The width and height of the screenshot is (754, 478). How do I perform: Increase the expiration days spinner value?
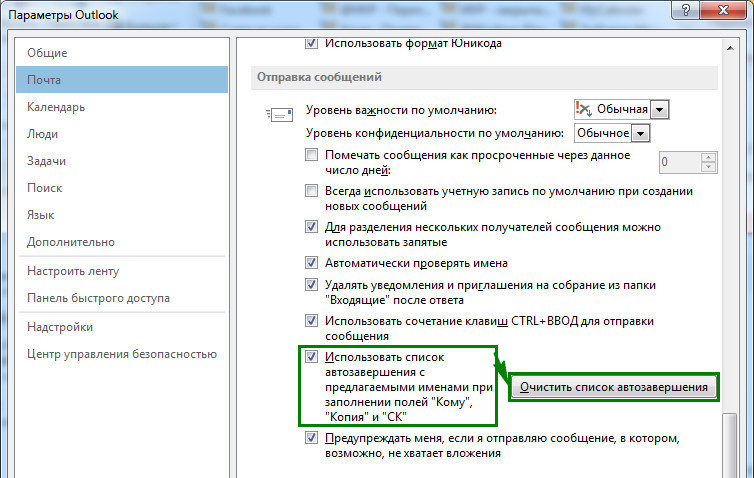708,157
